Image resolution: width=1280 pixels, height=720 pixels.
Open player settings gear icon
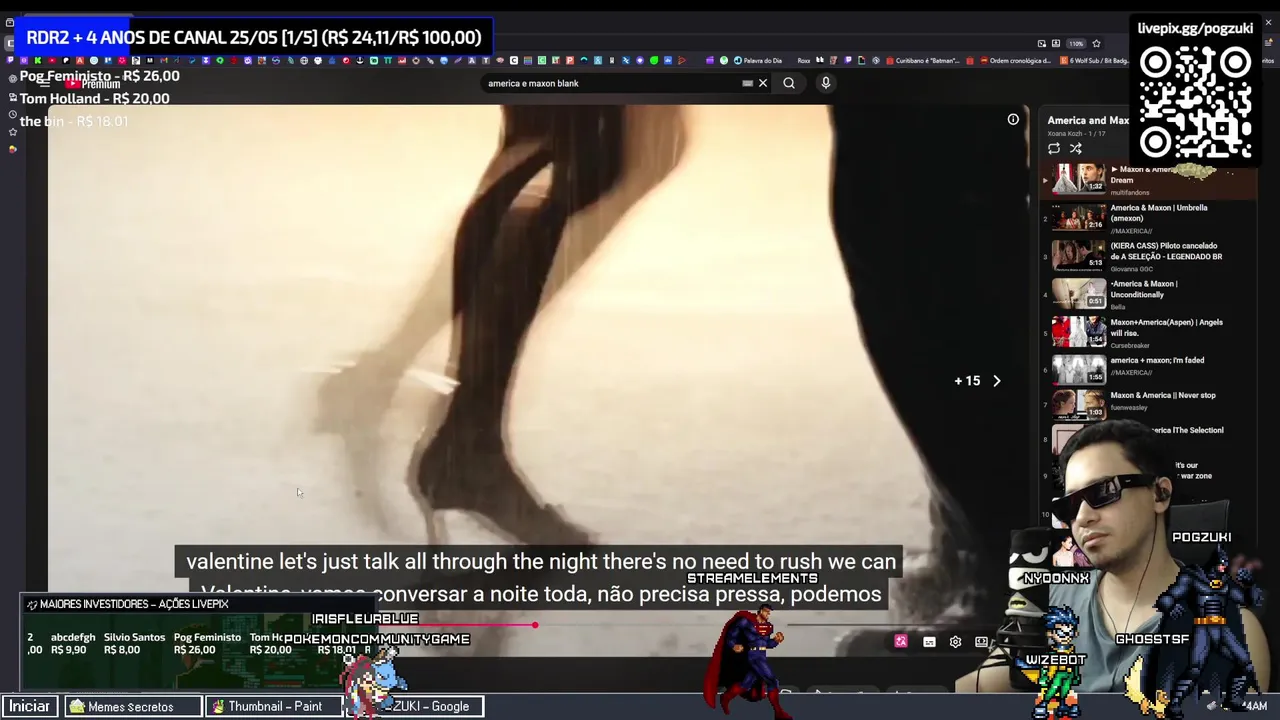point(955,642)
